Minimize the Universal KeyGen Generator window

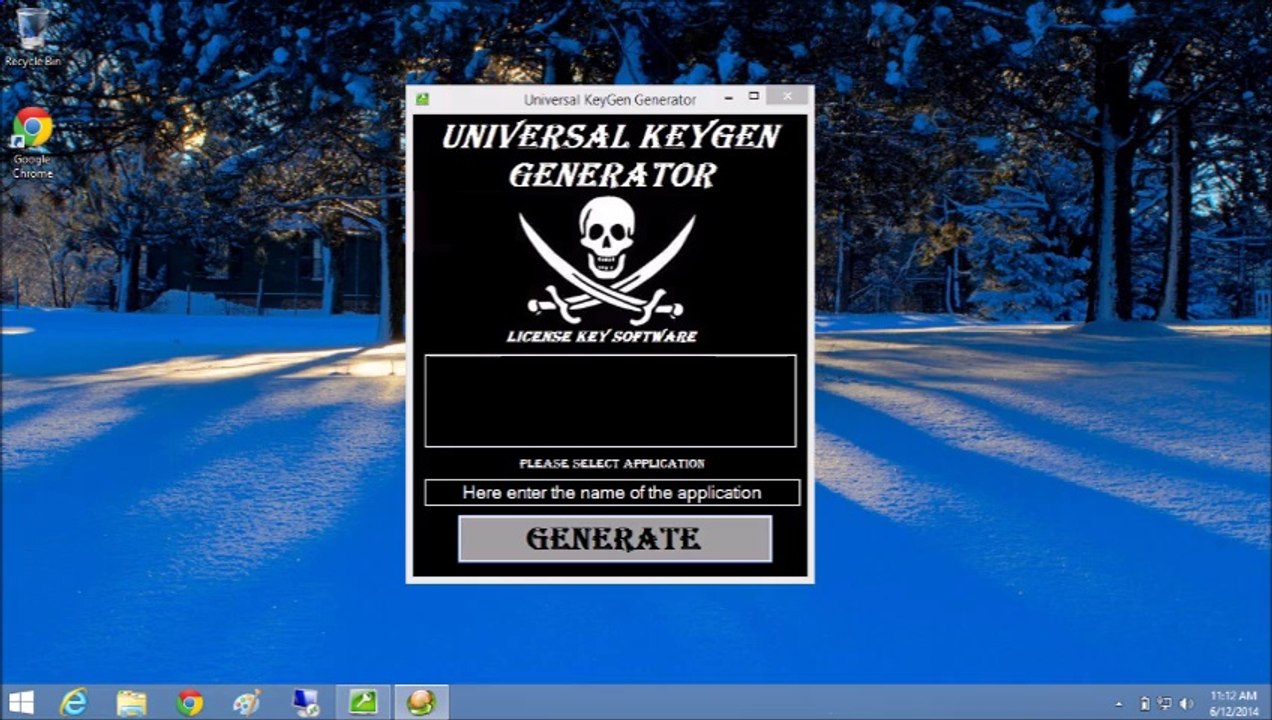728,97
